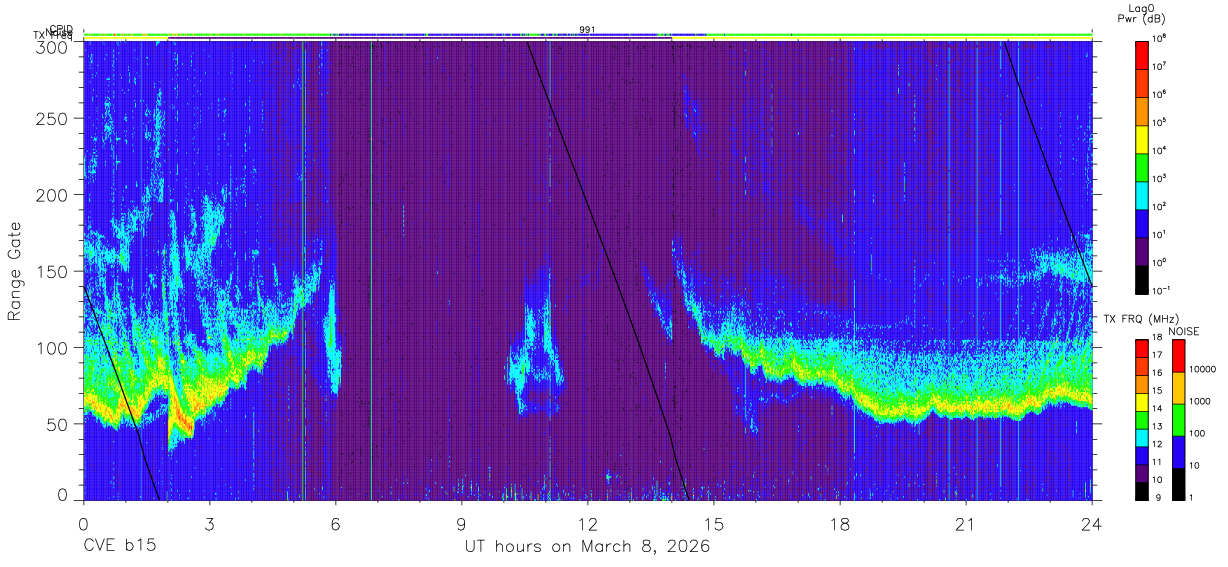1228x567 pixels.
Task: Pick the green segment of the TX FRQ colorbar
Action: coord(1142,420)
